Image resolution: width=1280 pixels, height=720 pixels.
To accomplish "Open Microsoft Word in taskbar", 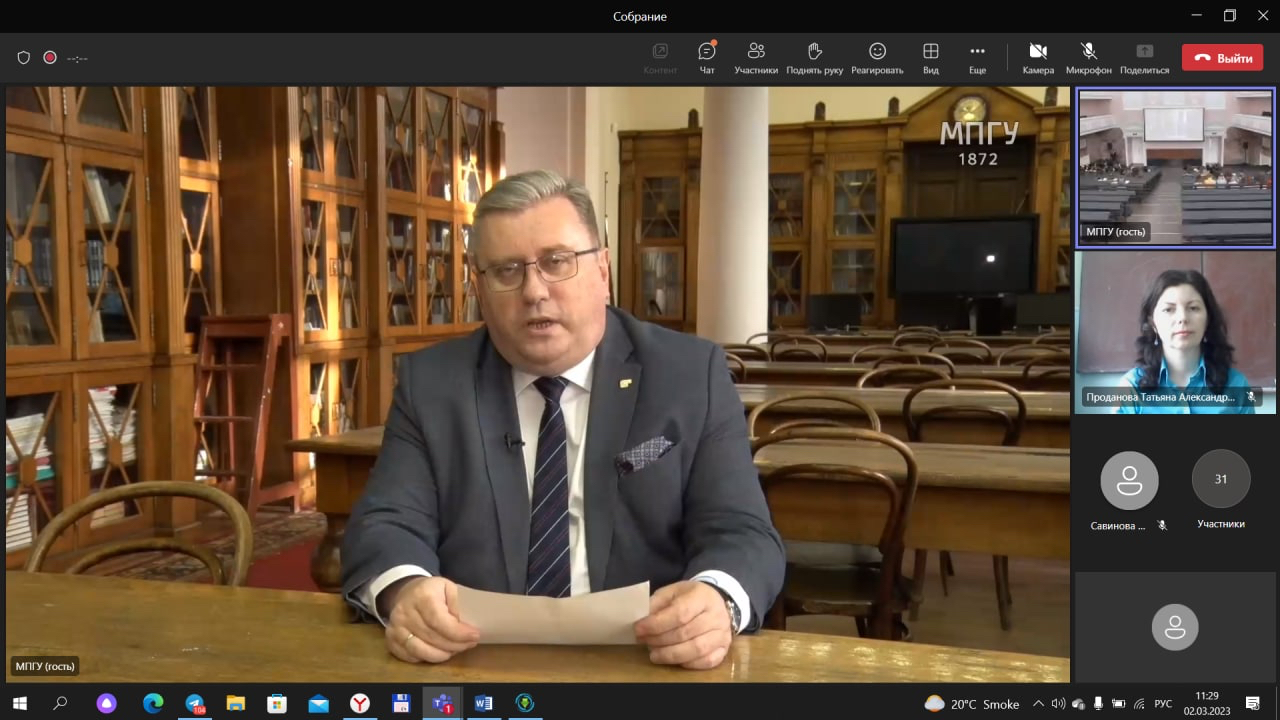I will click(x=483, y=703).
